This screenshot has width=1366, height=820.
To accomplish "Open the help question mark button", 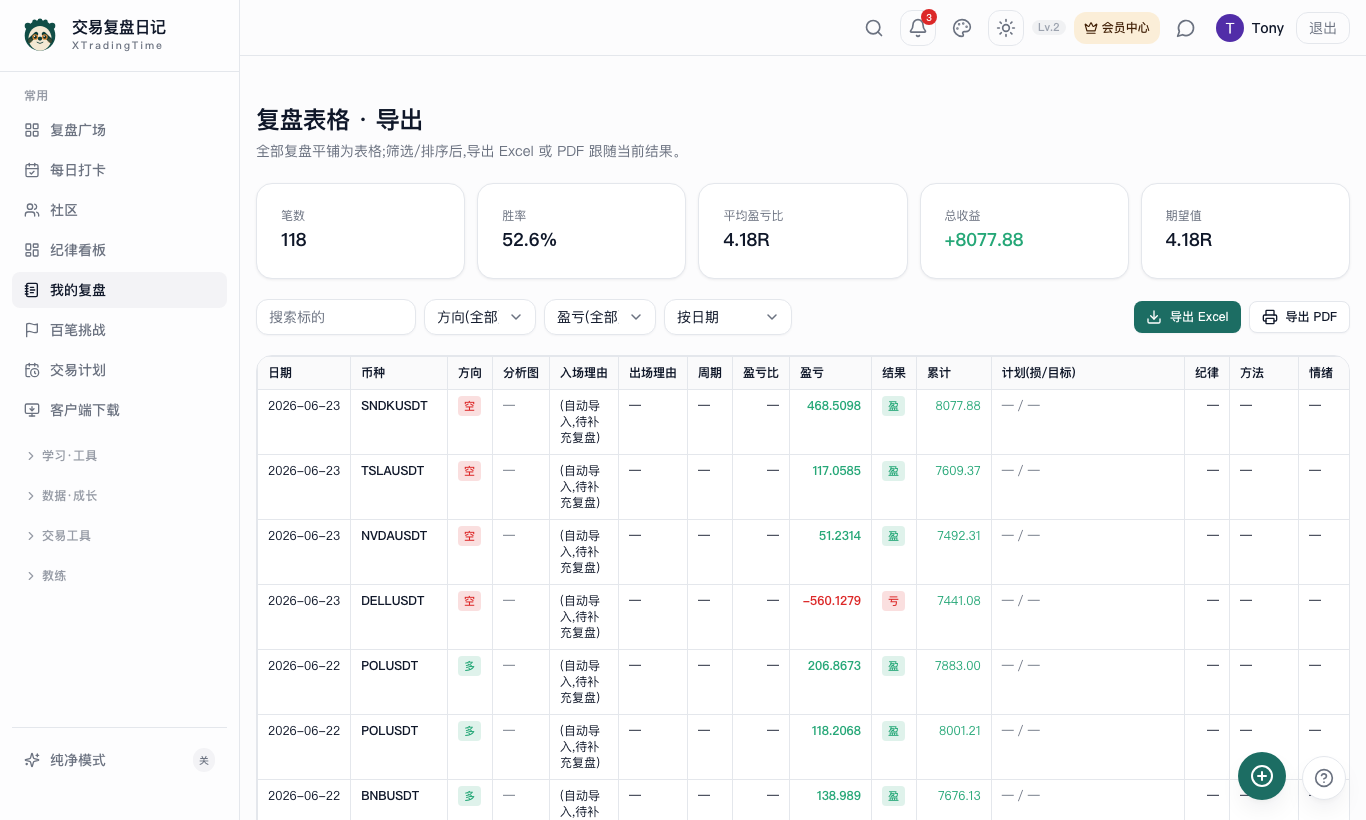I will click(x=1324, y=778).
